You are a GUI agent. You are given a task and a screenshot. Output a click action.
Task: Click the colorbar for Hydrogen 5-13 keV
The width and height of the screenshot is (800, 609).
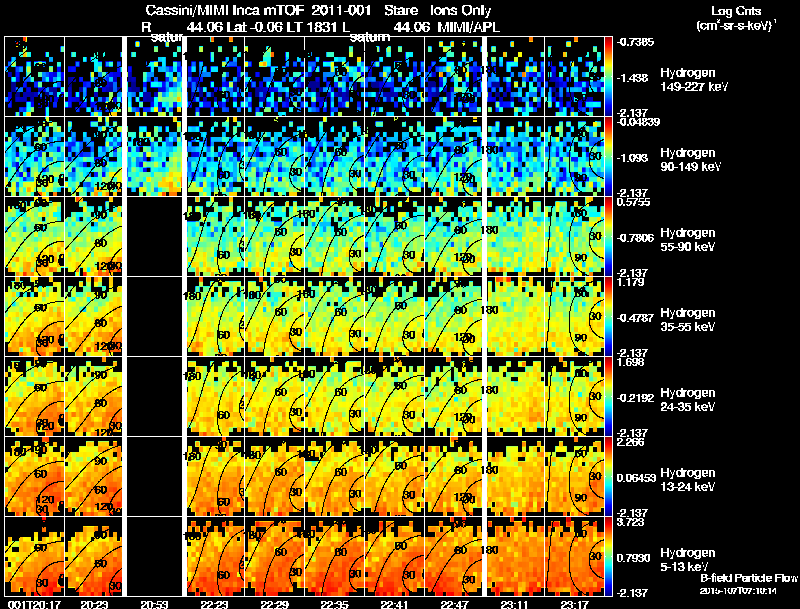[x=608, y=557]
